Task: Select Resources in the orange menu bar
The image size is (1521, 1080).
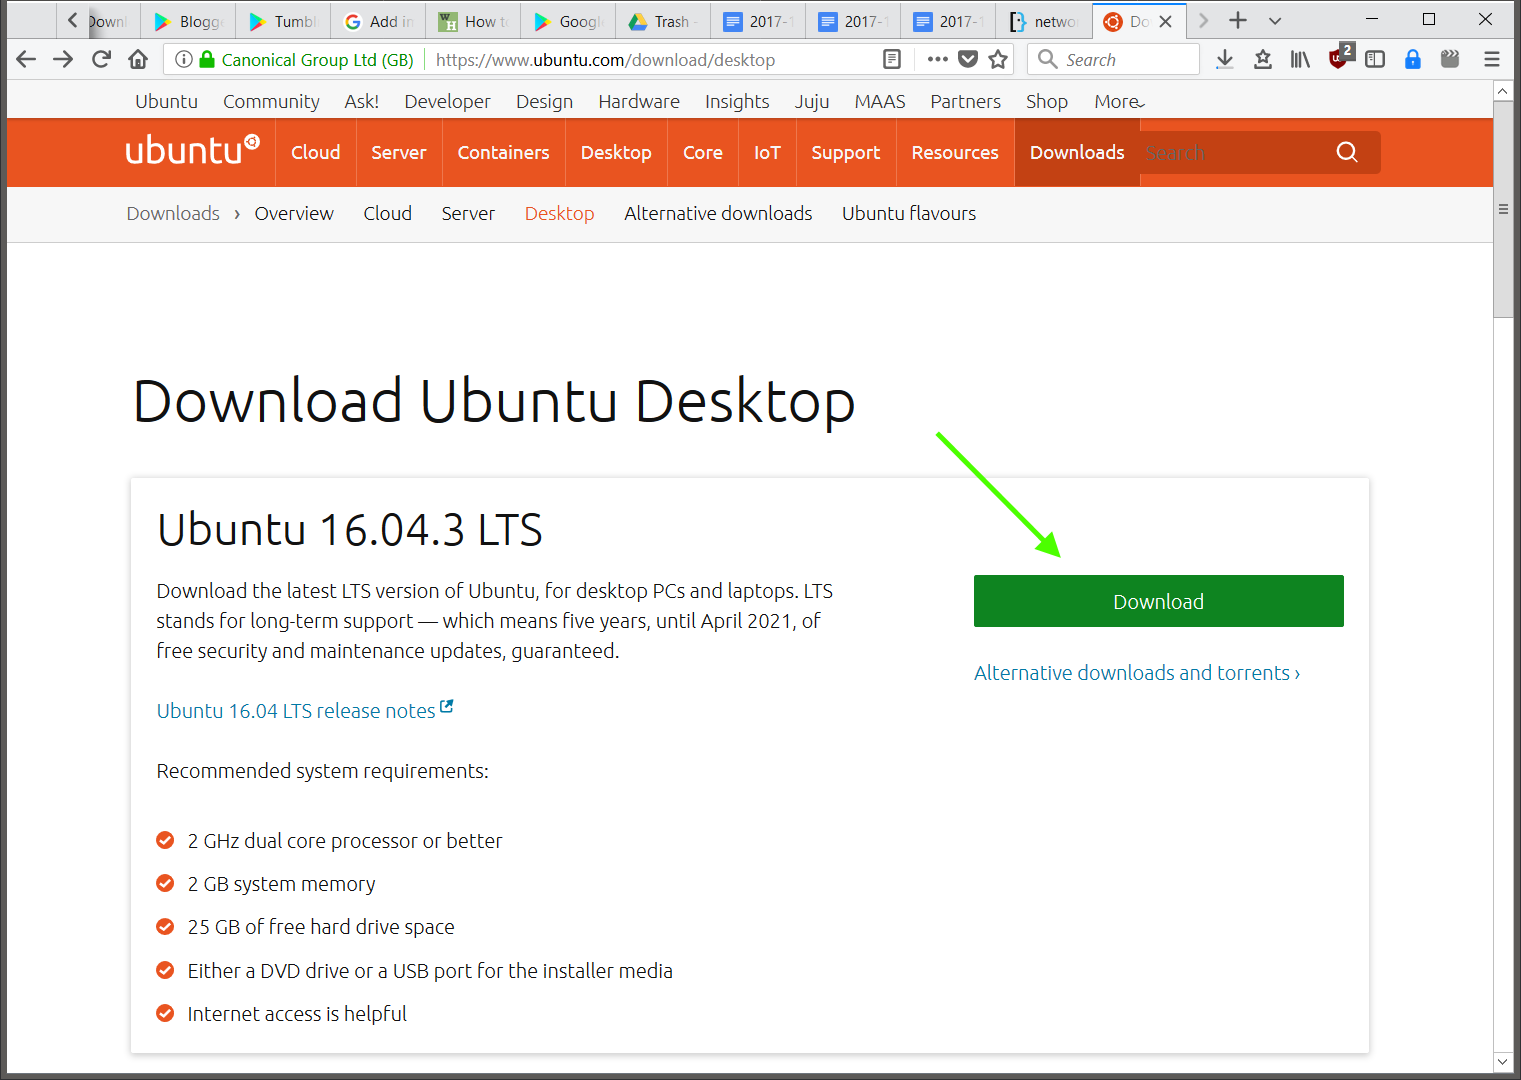Action: [955, 153]
